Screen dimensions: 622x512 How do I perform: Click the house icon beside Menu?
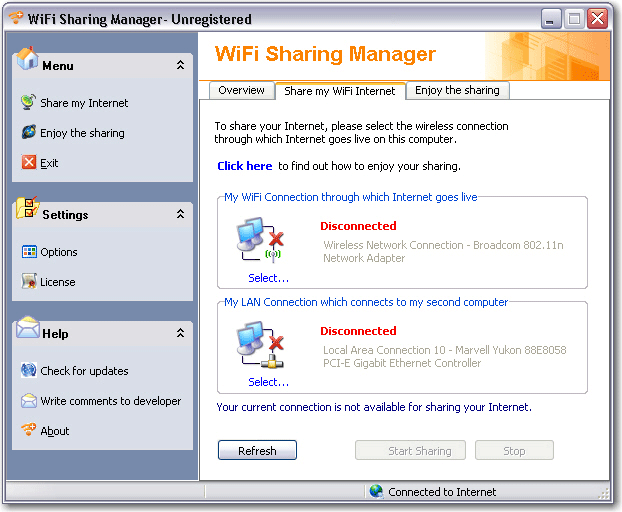(x=27, y=59)
